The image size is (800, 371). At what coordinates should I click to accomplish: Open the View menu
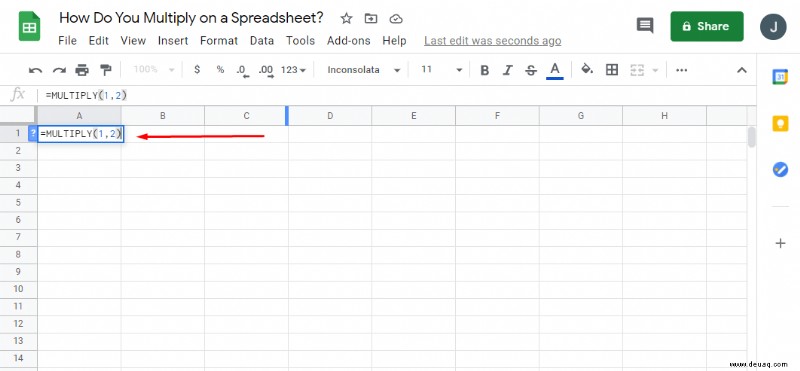[133, 40]
